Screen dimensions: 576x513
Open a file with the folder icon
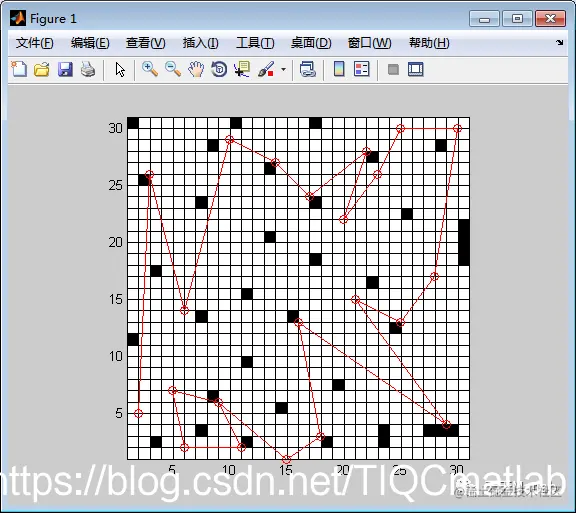pos(42,69)
